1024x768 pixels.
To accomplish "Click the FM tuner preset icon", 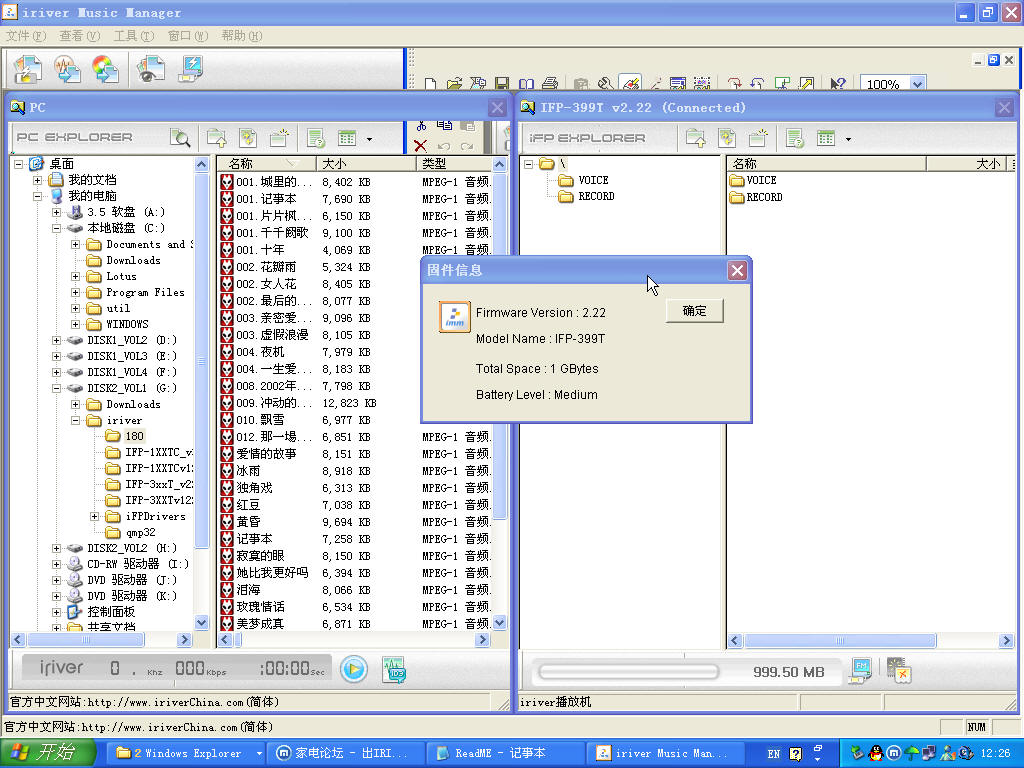I will 861,671.
